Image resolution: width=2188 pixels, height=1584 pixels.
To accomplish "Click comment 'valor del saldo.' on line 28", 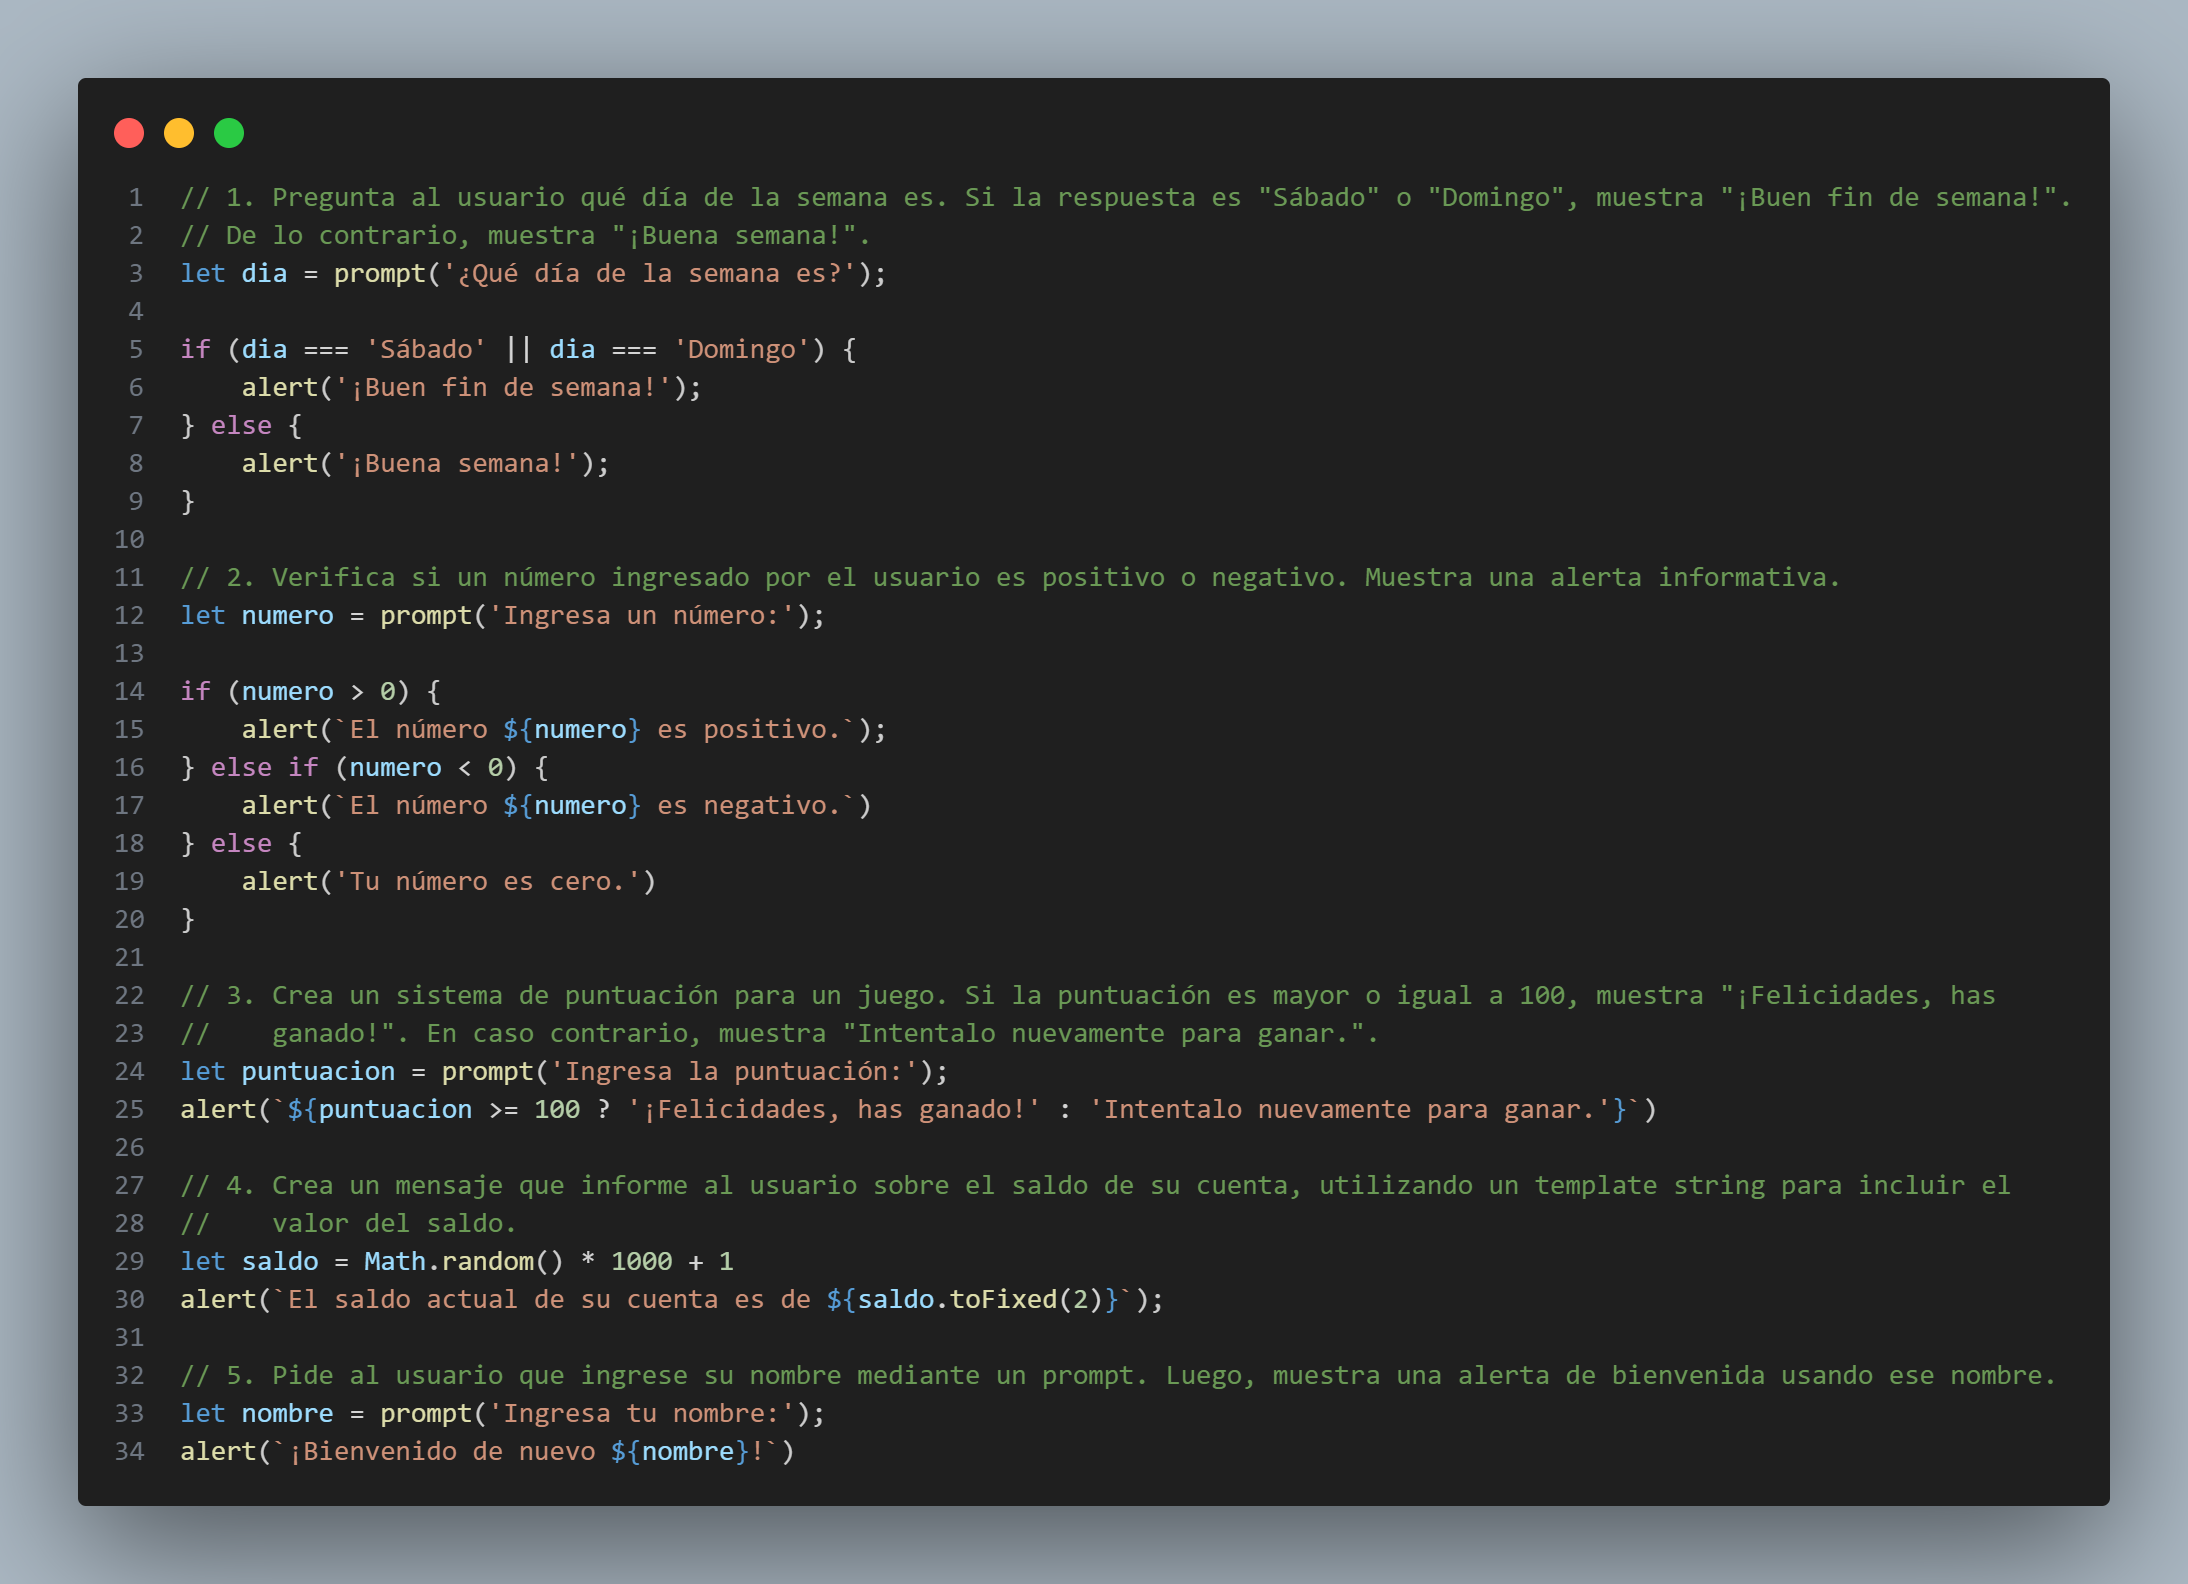I will 395,1224.
